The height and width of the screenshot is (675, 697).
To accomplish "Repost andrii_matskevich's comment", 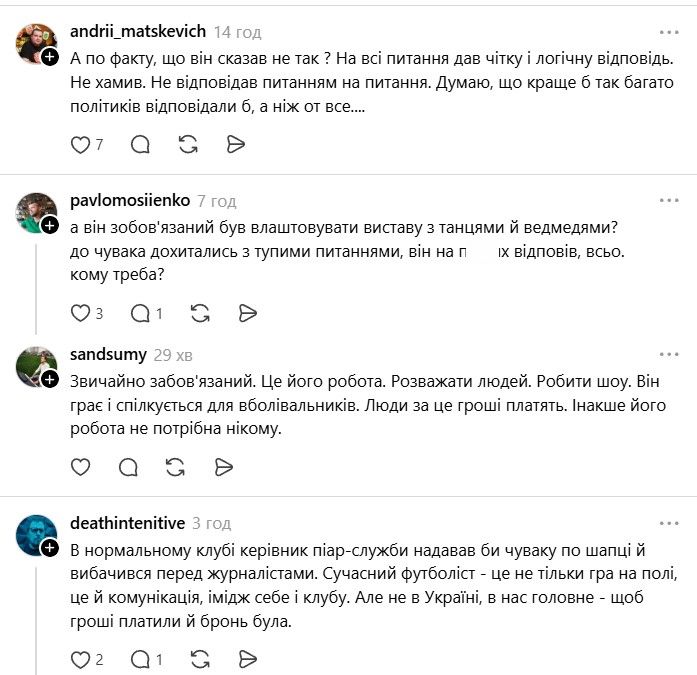I will 188,144.
